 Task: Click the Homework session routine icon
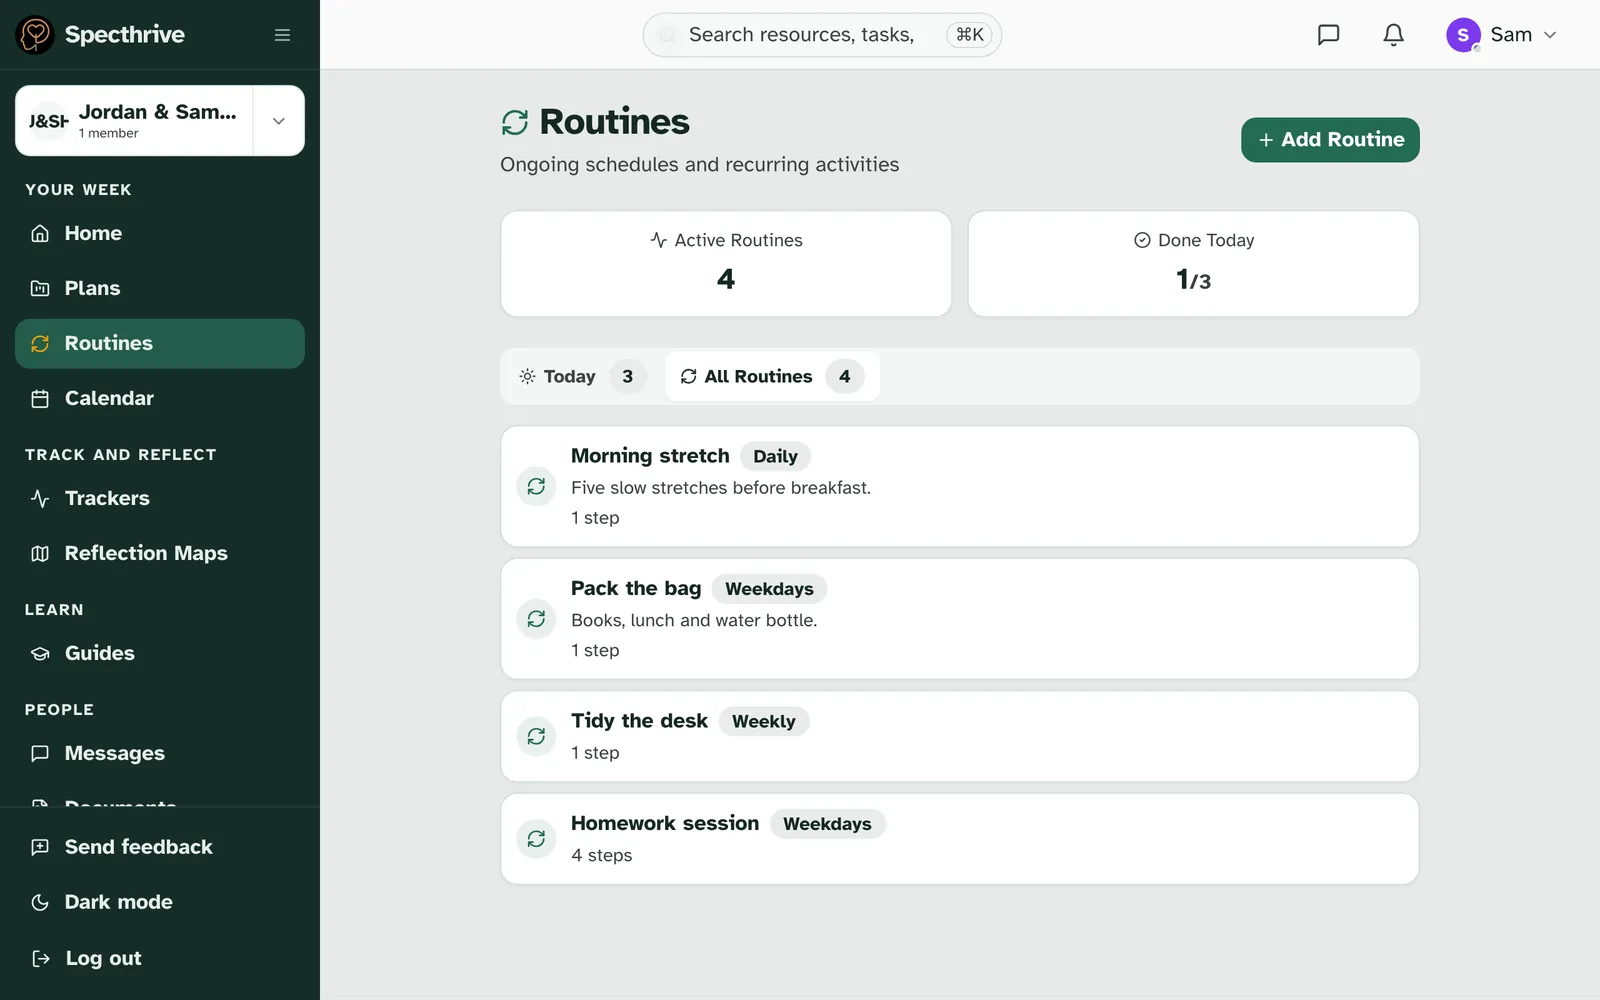pos(536,839)
